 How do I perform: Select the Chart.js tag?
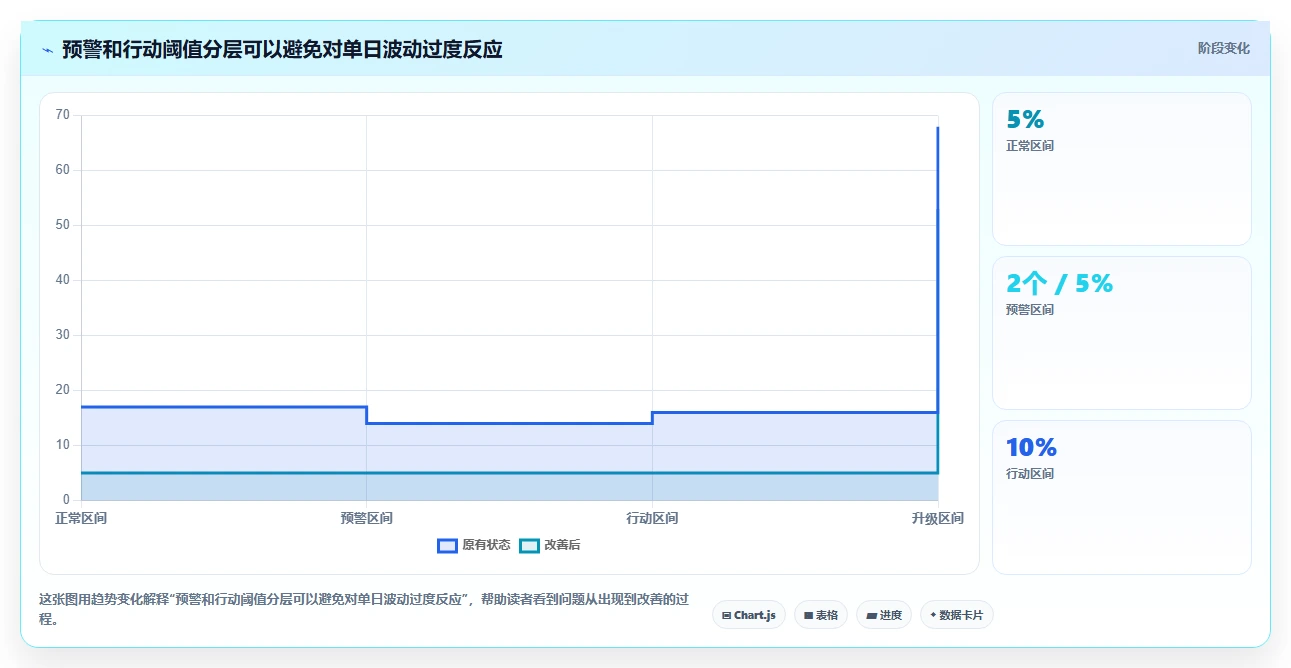[749, 615]
